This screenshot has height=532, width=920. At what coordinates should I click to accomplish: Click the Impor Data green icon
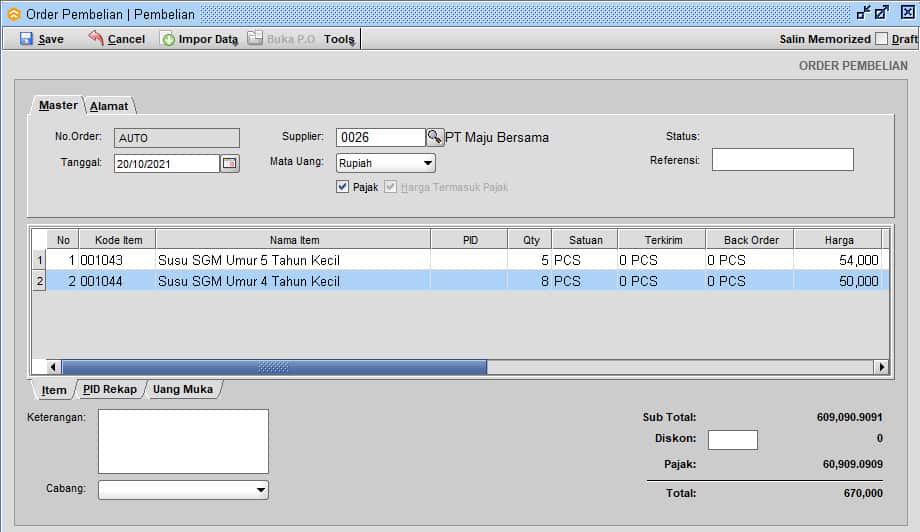[168, 39]
